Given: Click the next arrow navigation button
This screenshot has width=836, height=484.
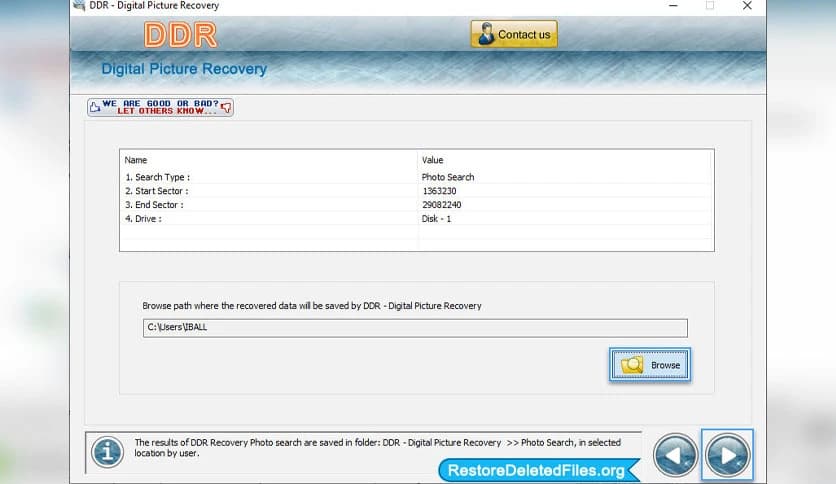Looking at the screenshot, I should coord(727,455).
